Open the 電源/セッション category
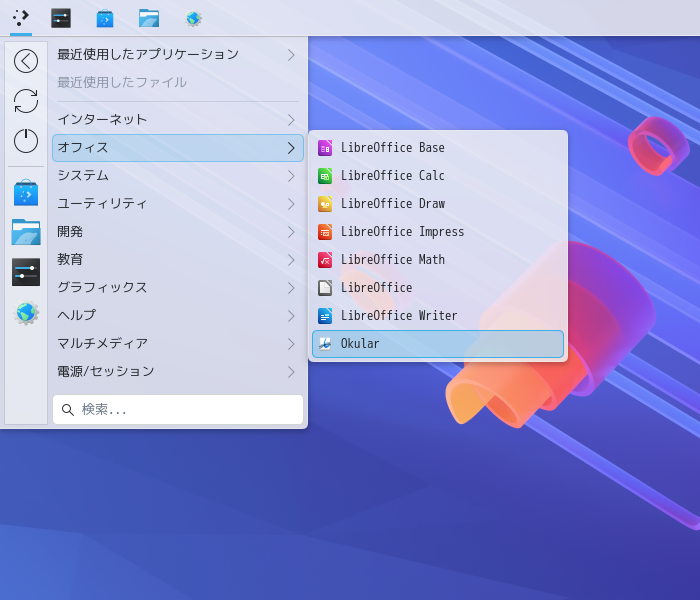The width and height of the screenshot is (700, 600). click(178, 372)
